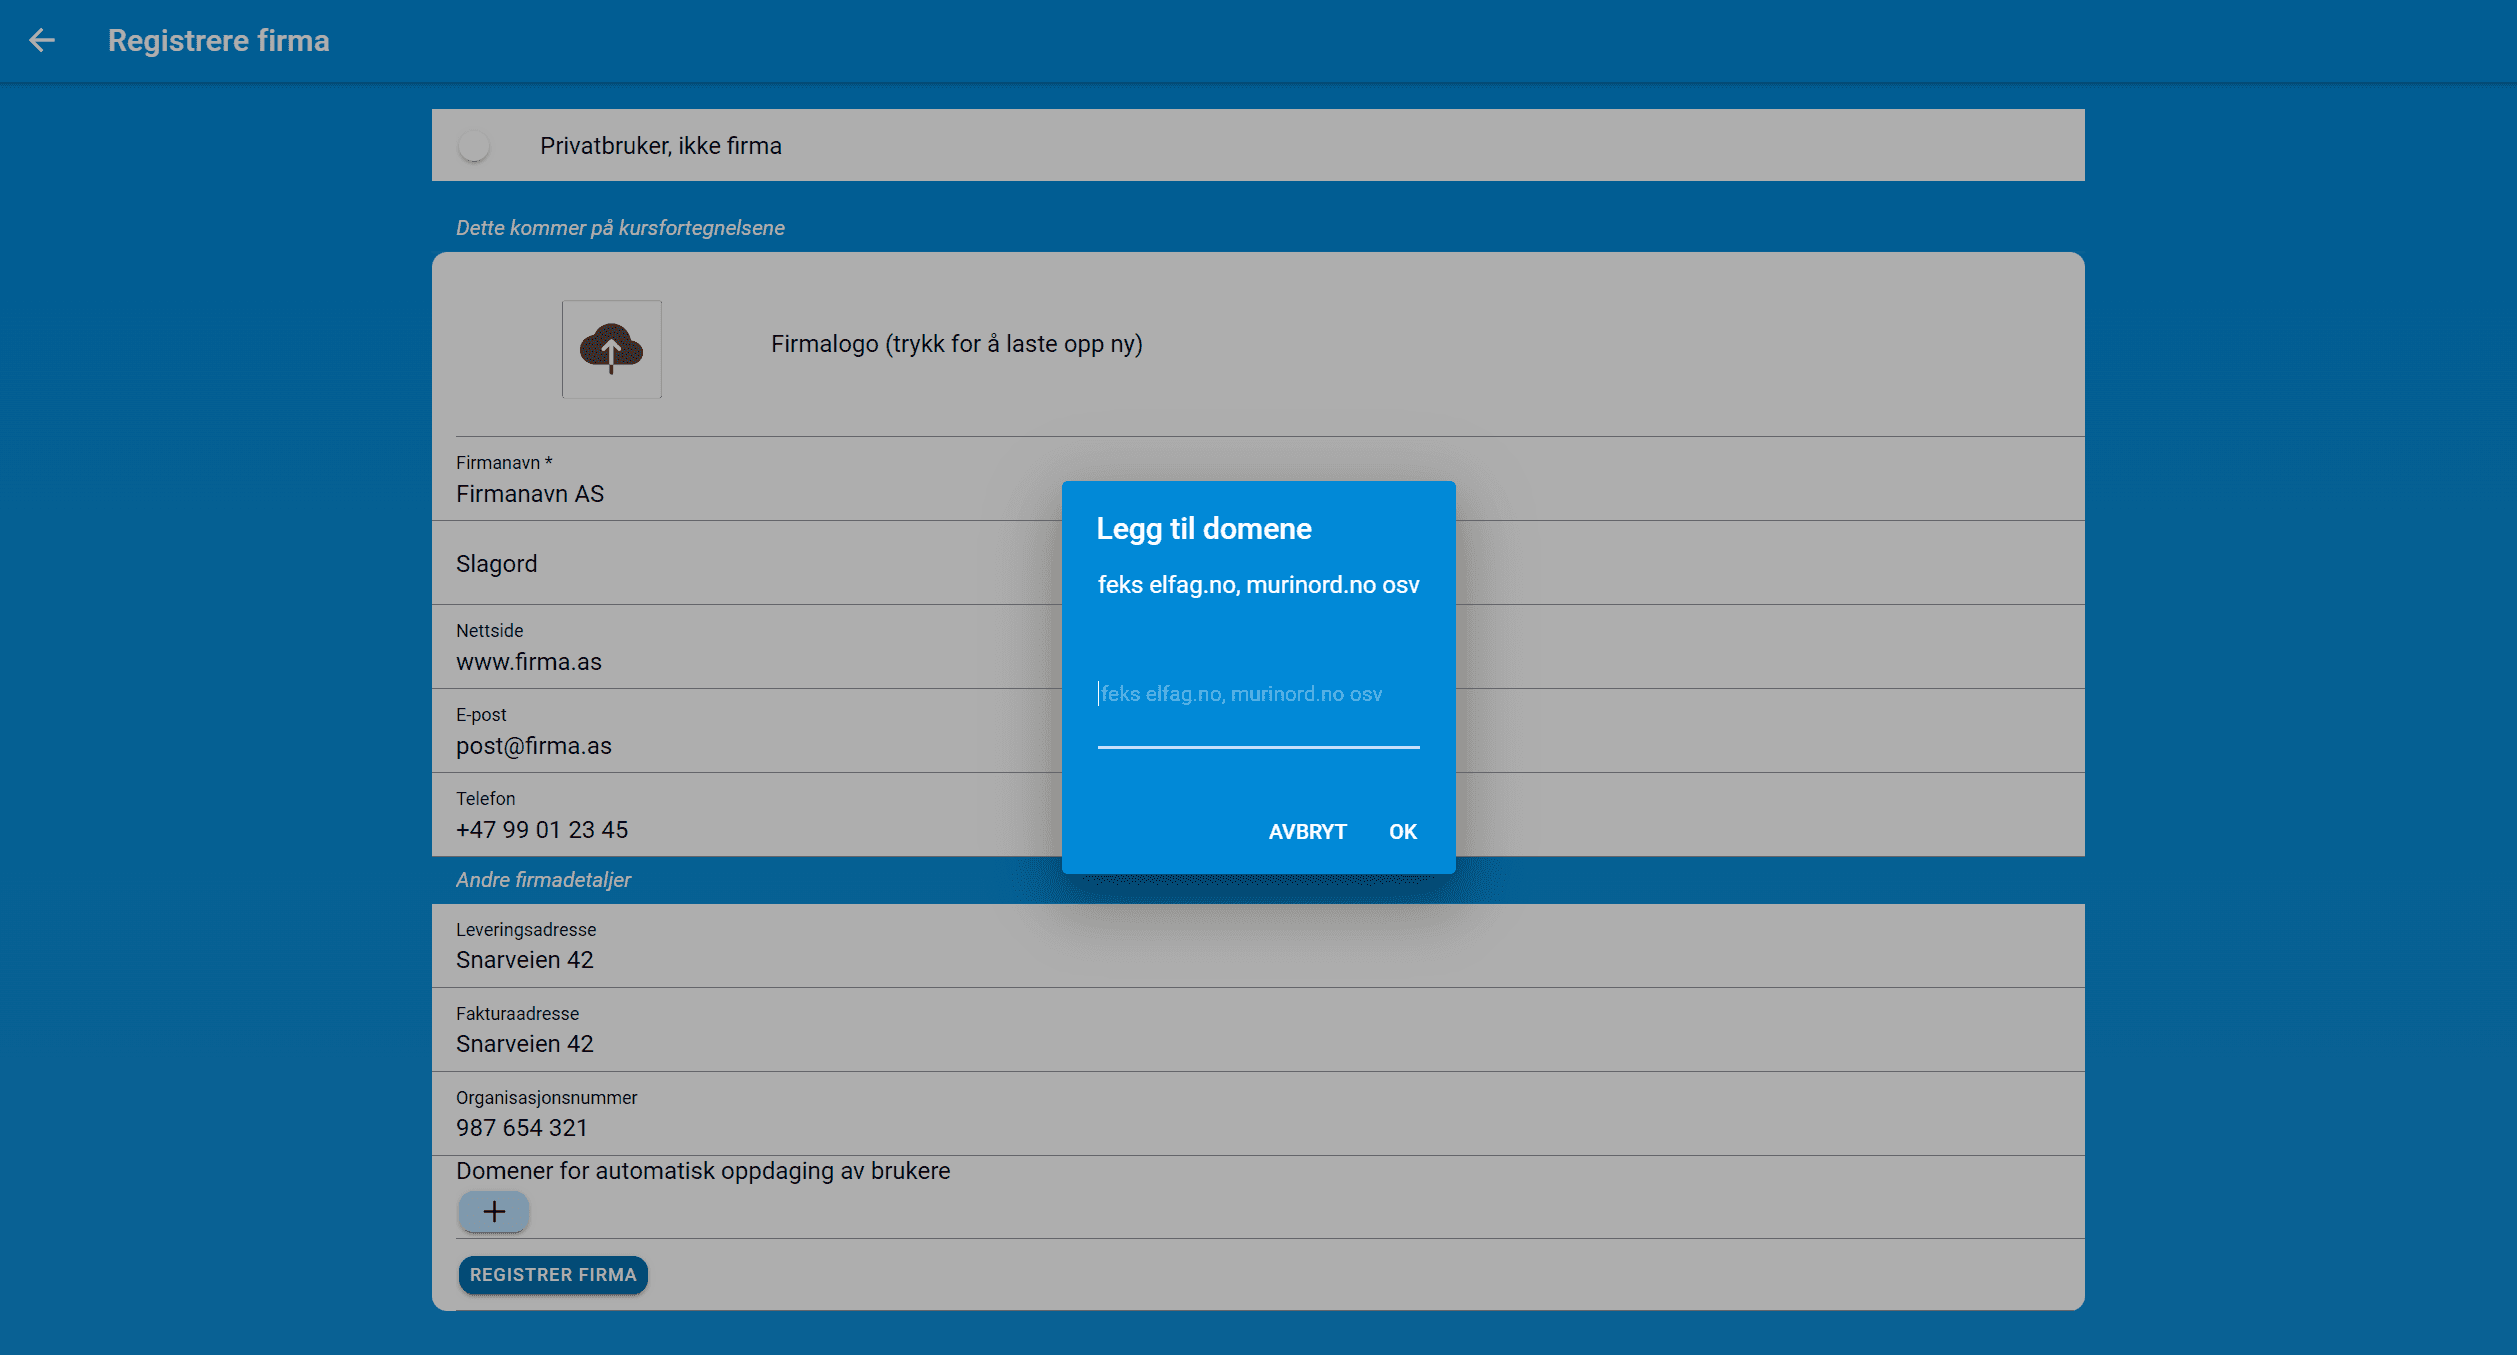Image resolution: width=2517 pixels, height=1355 pixels.
Task: Click the Domener for automatisk oppdaging label
Action: [703, 1171]
